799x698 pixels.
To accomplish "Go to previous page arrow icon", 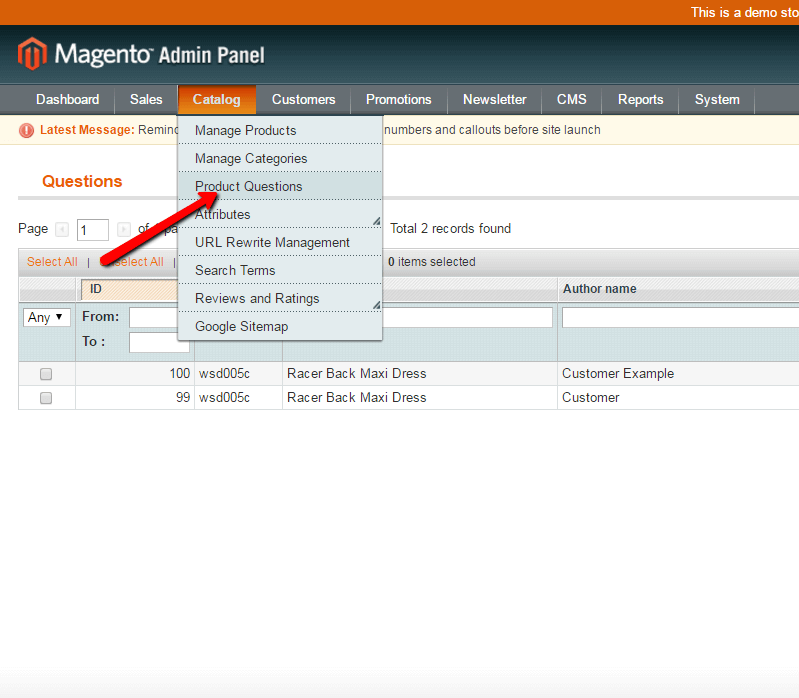I will click(62, 229).
